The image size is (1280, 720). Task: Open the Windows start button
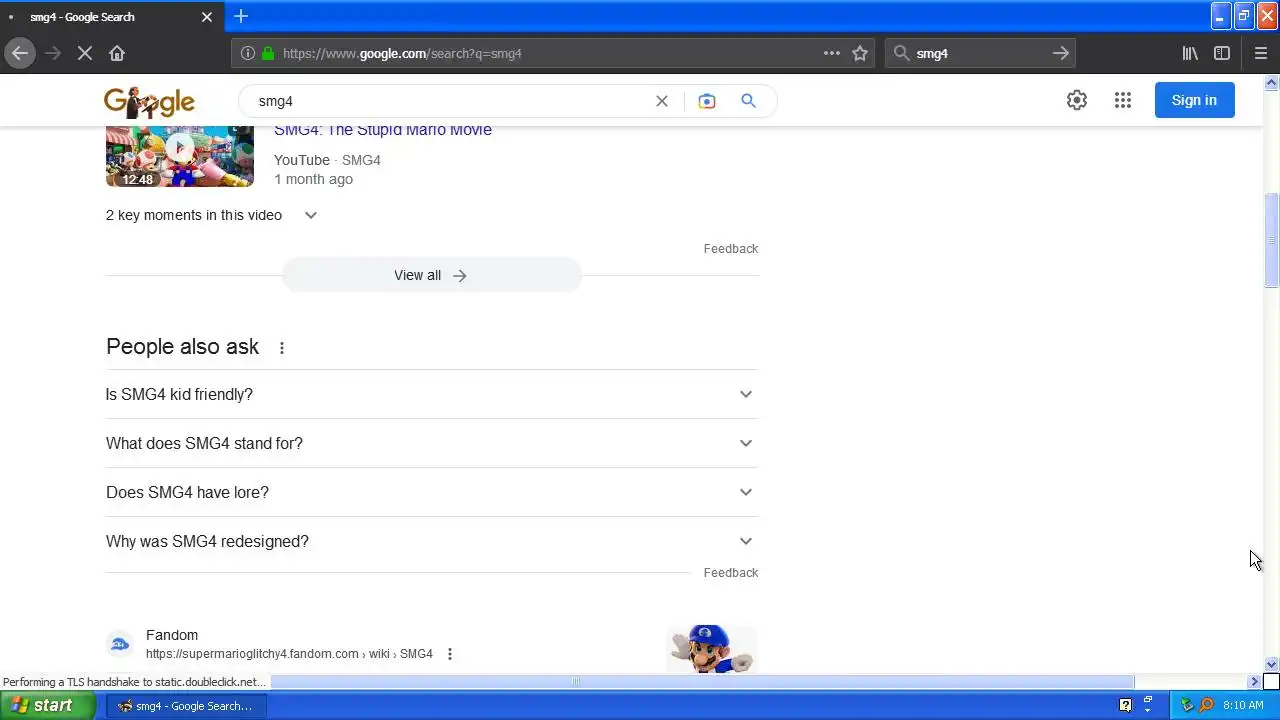click(x=48, y=705)
